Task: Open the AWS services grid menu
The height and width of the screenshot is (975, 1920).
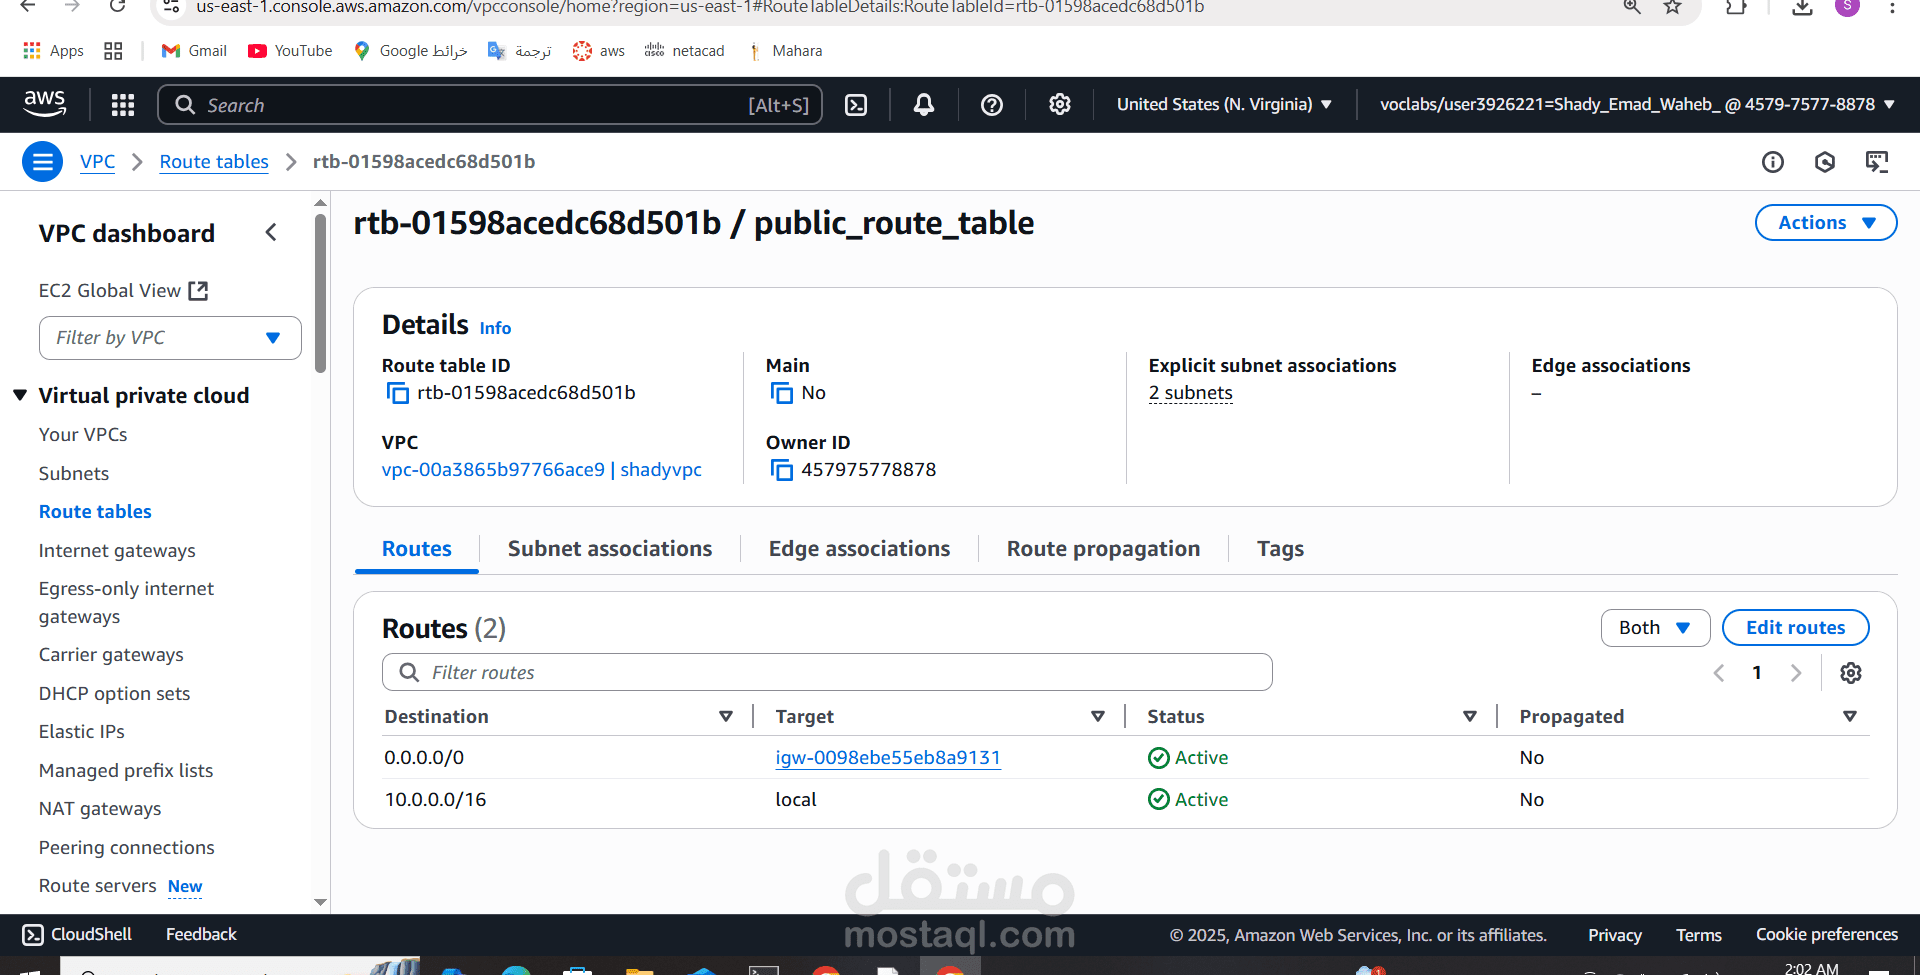Action: tap(123, 105)
